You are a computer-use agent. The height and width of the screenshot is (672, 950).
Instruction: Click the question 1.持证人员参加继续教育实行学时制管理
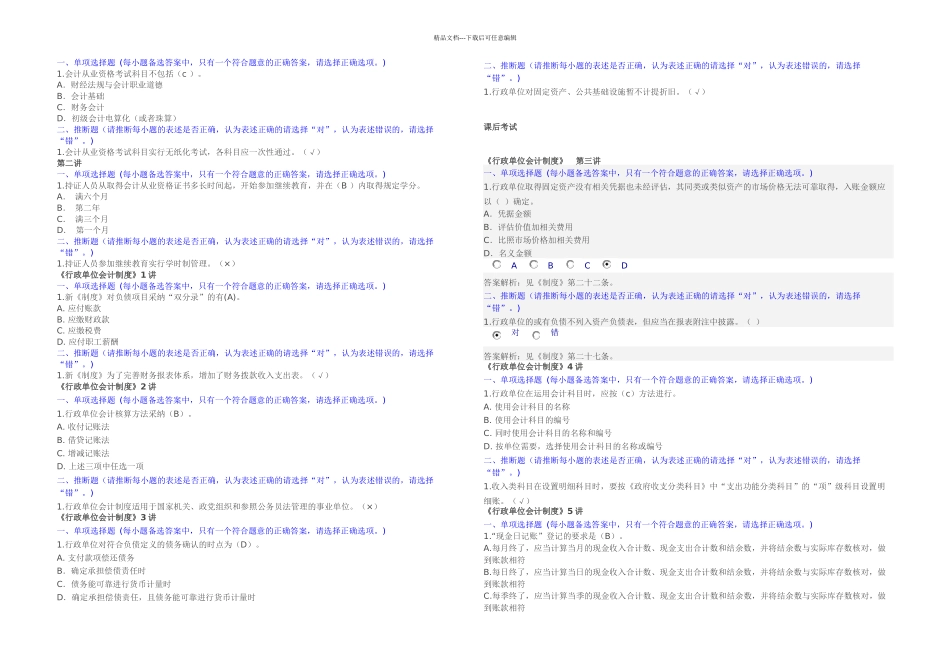coord(146,264)
